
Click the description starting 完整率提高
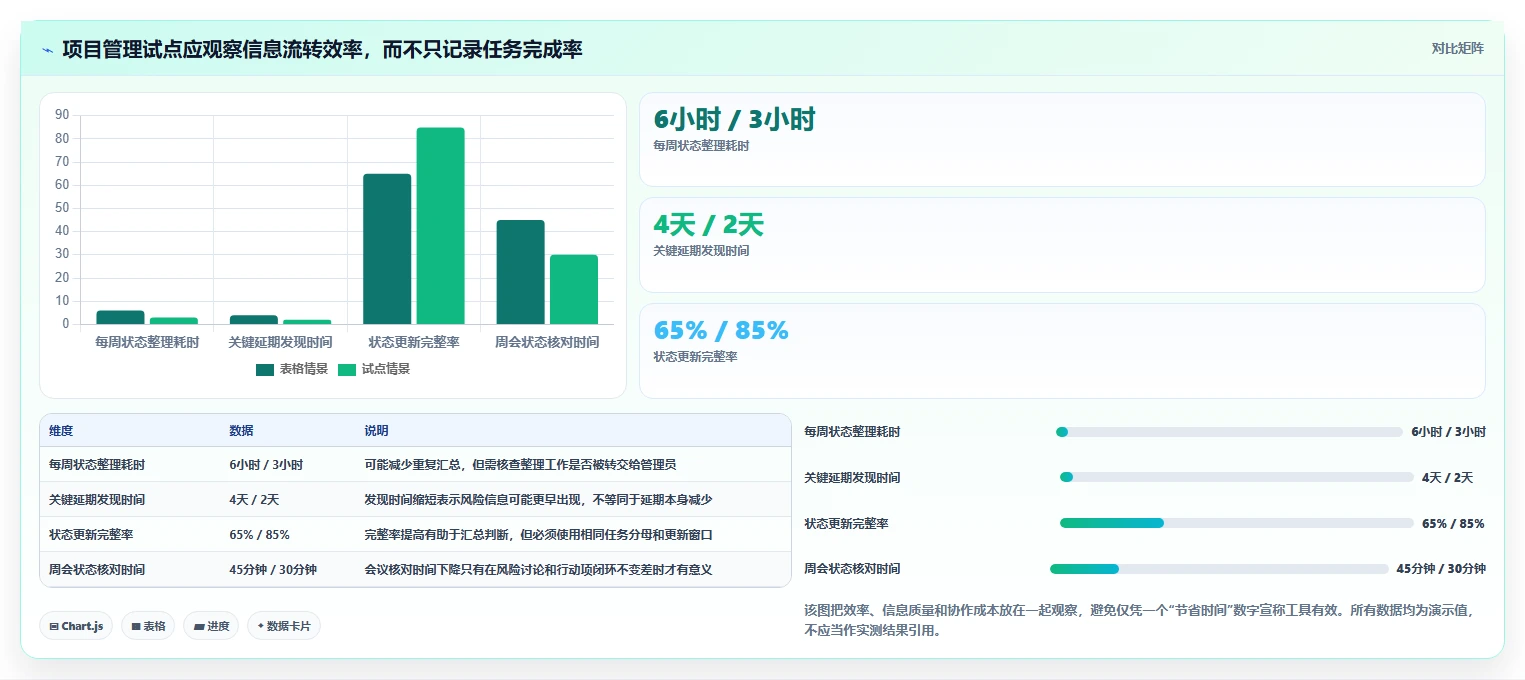coord(538,535)
